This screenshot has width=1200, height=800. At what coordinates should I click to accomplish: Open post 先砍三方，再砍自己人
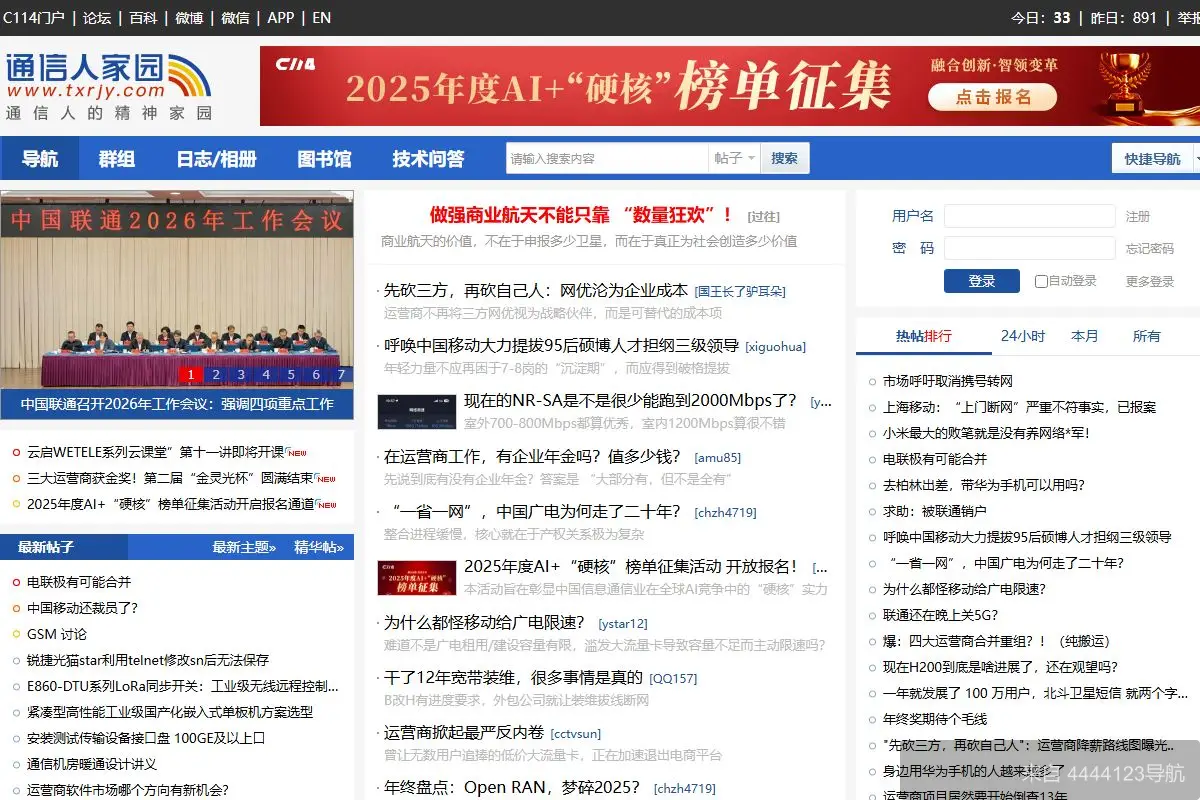536,290
